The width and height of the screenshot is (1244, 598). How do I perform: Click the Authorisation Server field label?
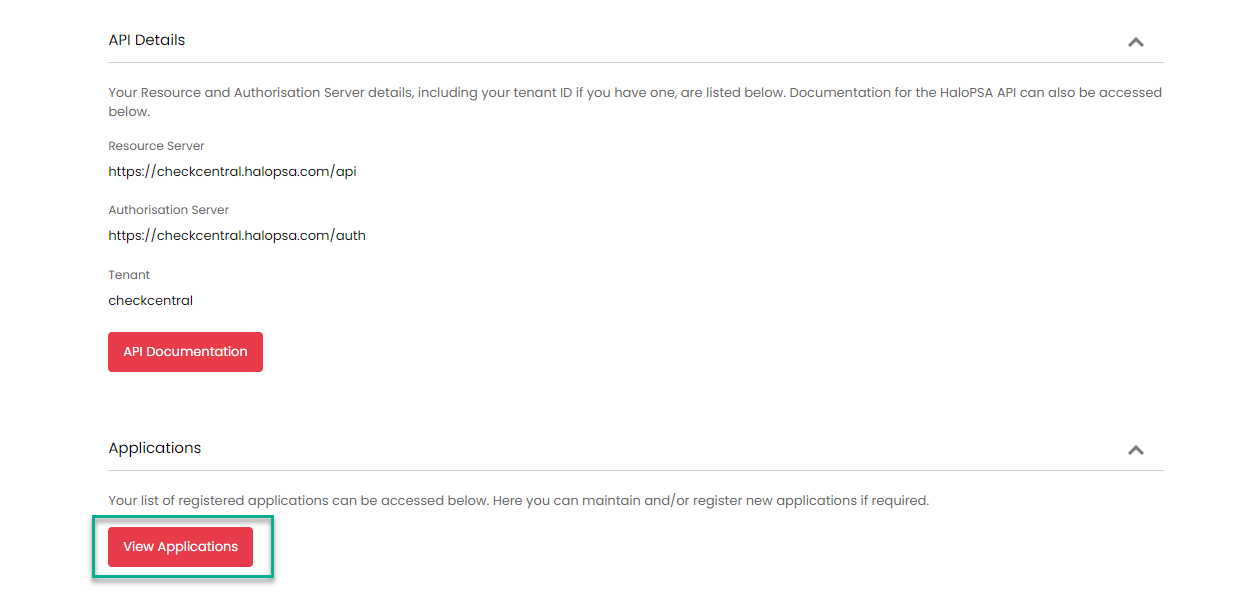(x=168, y=210)
